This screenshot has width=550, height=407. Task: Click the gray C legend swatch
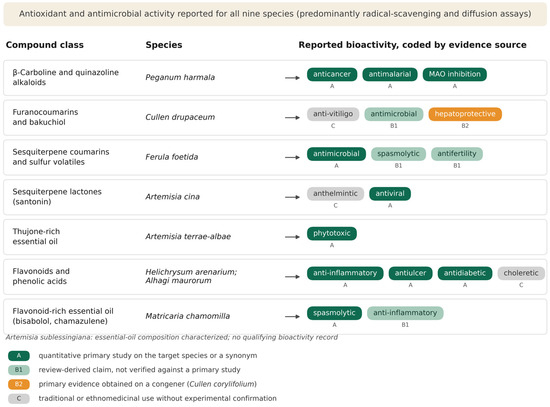[x=19, y=399]
